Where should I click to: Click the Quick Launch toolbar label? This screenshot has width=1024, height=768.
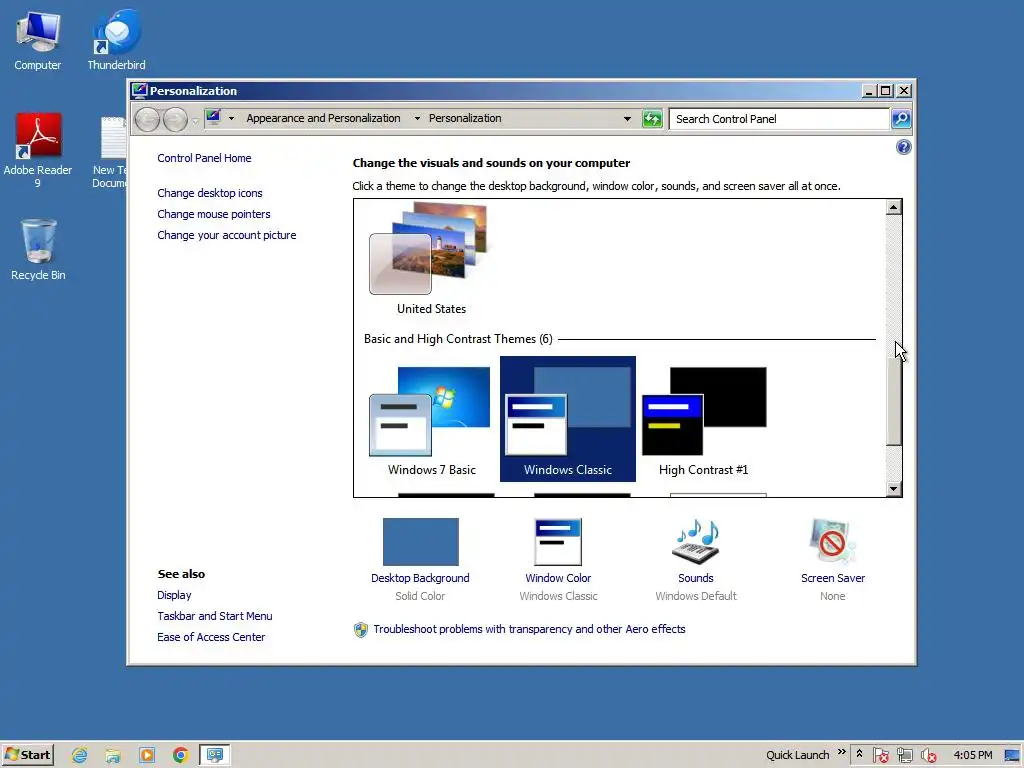pos(797,755)
